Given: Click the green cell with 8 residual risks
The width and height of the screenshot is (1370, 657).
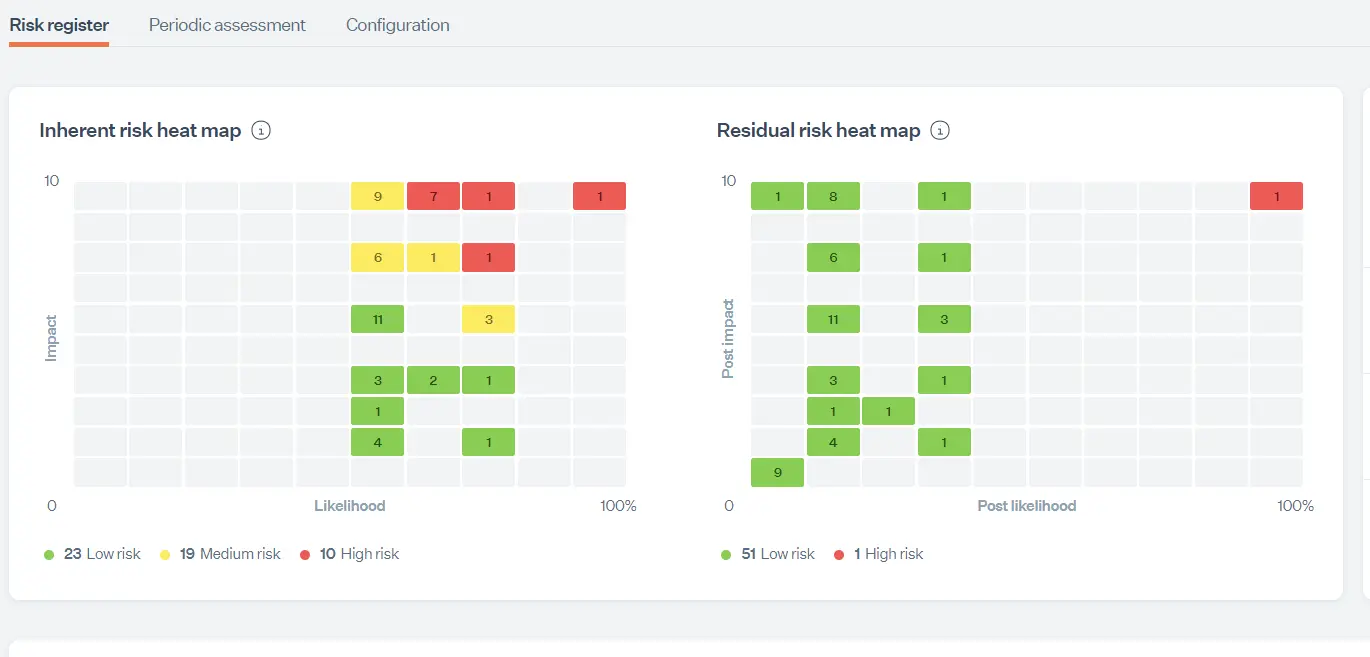Looking at the screenshot, I should [x=833, y=195].
